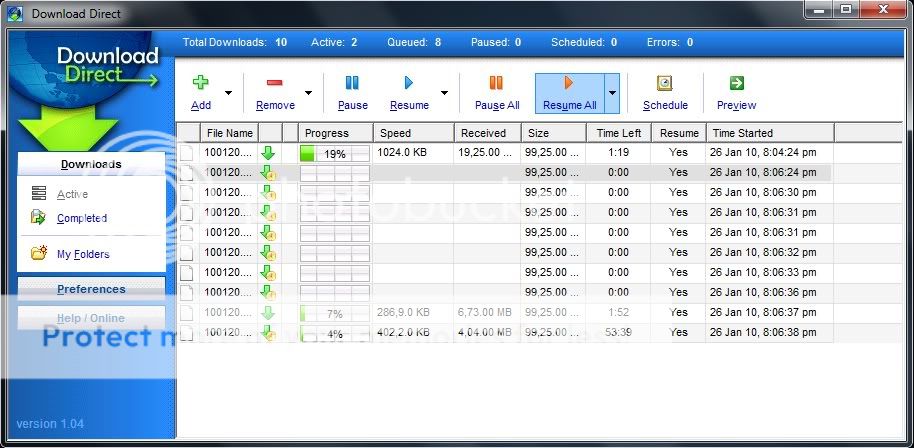The height and width of the screenshot is (448, 914).
Task: Click the Pause All button label
Action: click(x=497, y=105)
